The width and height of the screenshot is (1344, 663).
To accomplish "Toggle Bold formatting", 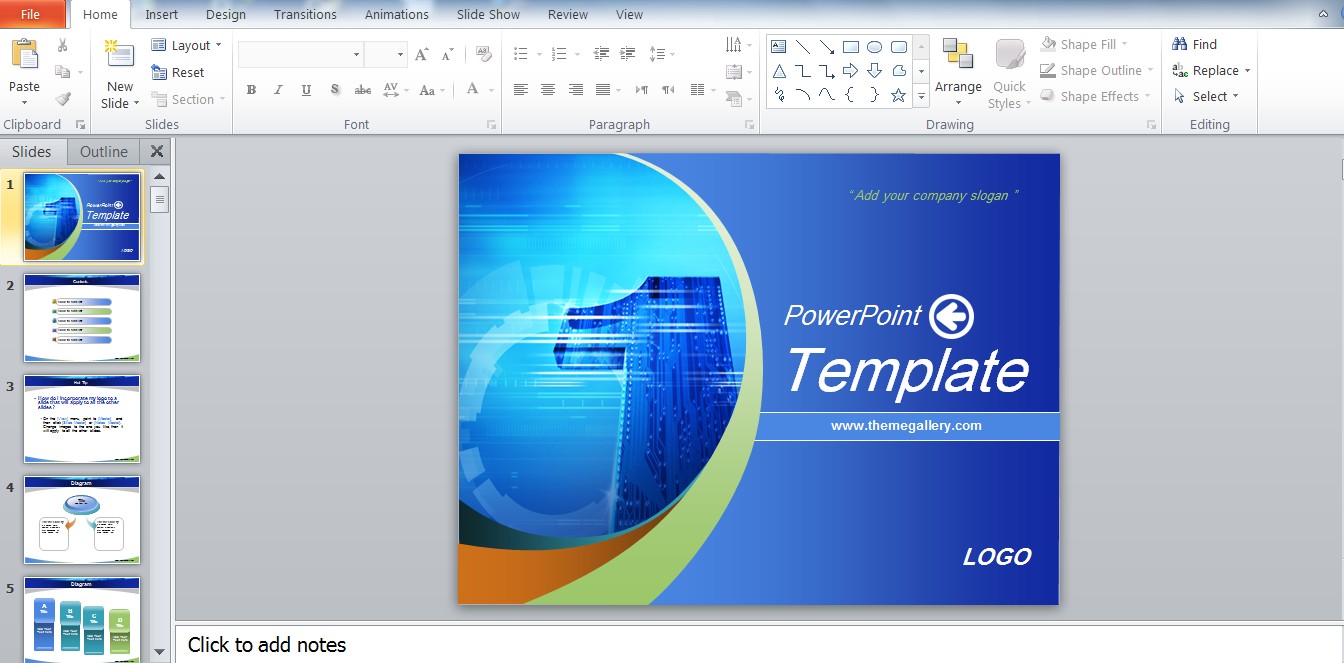I will [x=251, y=90].
